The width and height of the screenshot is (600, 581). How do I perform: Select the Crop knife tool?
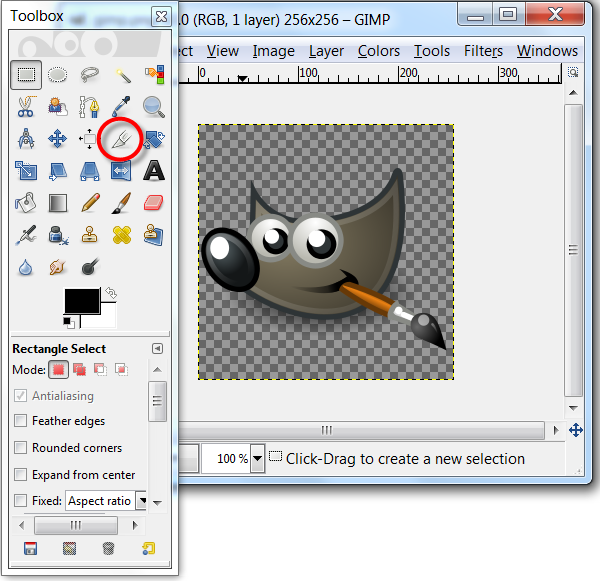121,139
